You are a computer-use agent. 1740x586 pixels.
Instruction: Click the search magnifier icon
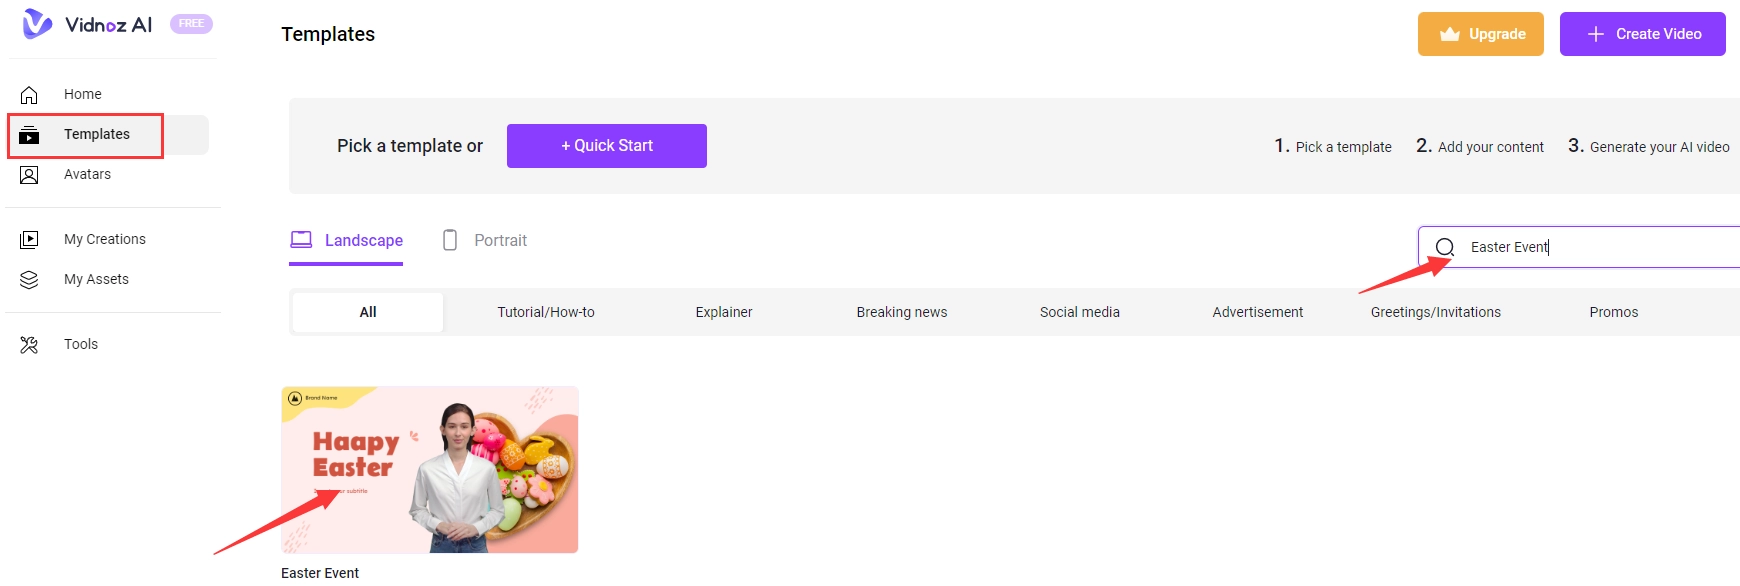[1444, 247]
